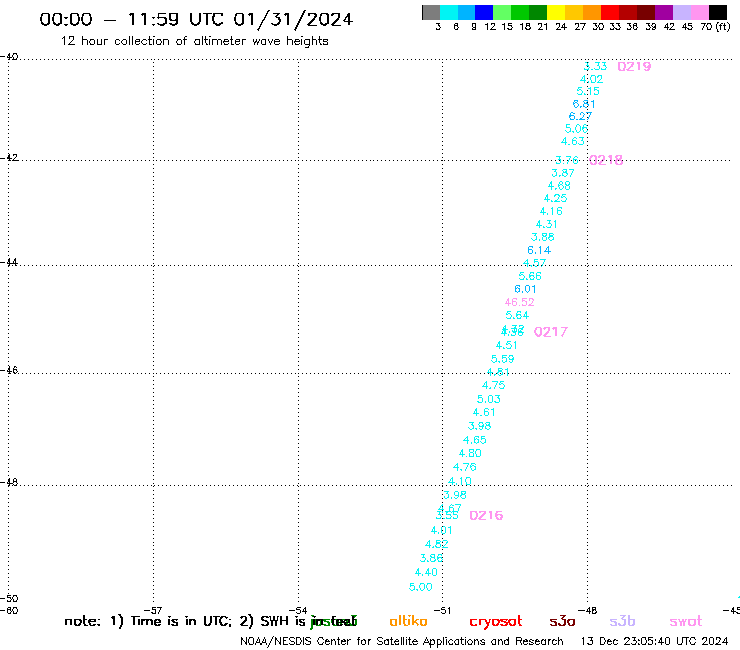Click the wave height value 5.00
This screenshot has width=740, height=650.
coord(420,587)
